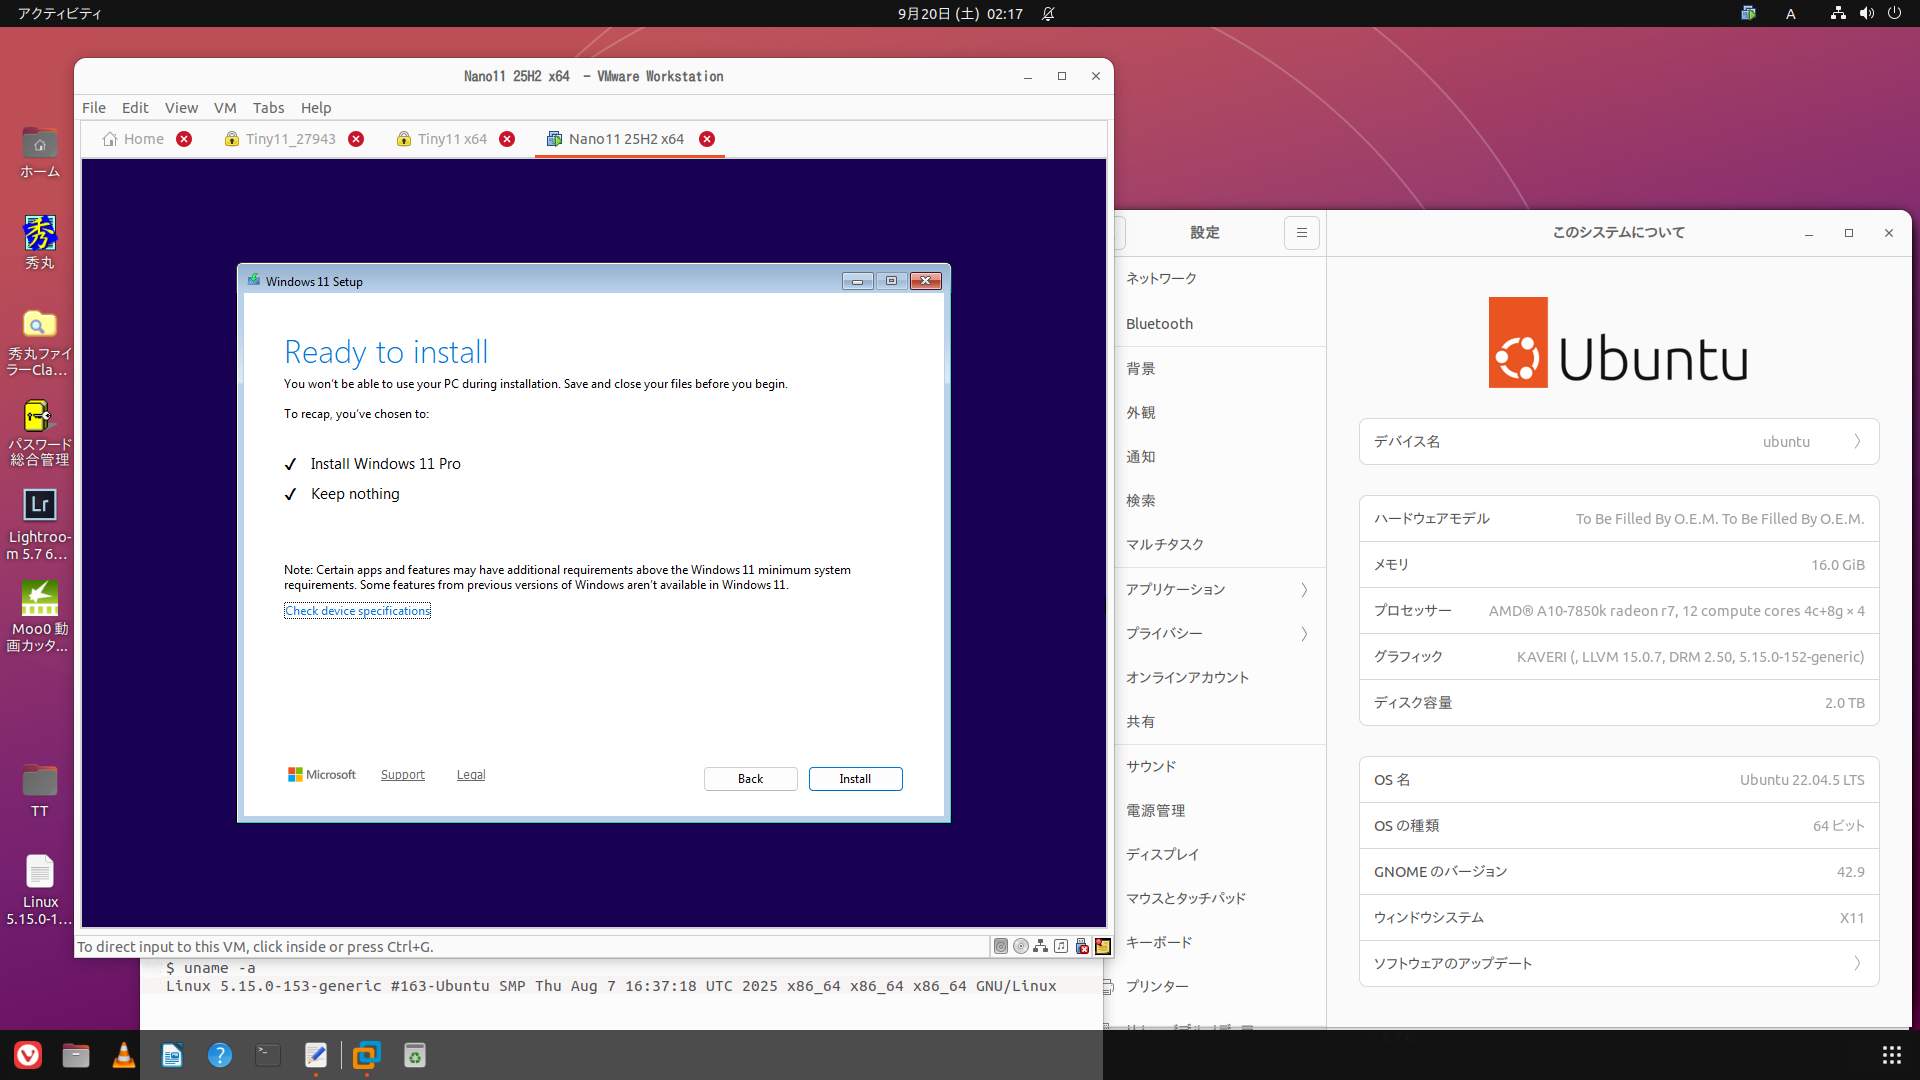Click the Back button in Setup
This screenshot has height=1080, width=1920.
coord(750,779)
